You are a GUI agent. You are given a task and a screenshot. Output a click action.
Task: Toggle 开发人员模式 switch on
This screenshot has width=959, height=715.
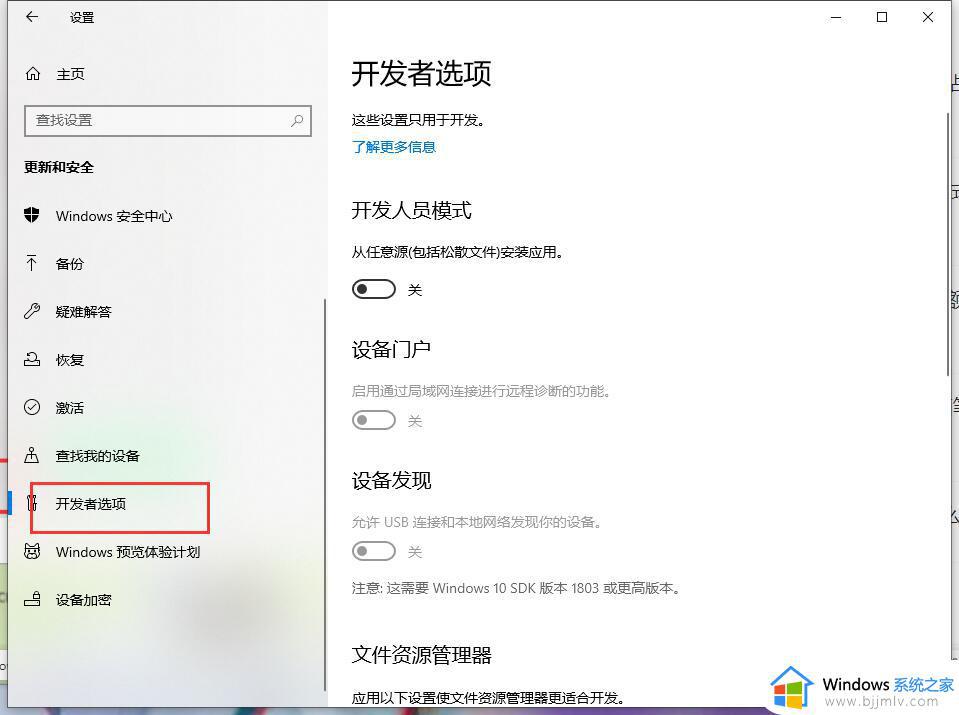(x=374, y=289)
